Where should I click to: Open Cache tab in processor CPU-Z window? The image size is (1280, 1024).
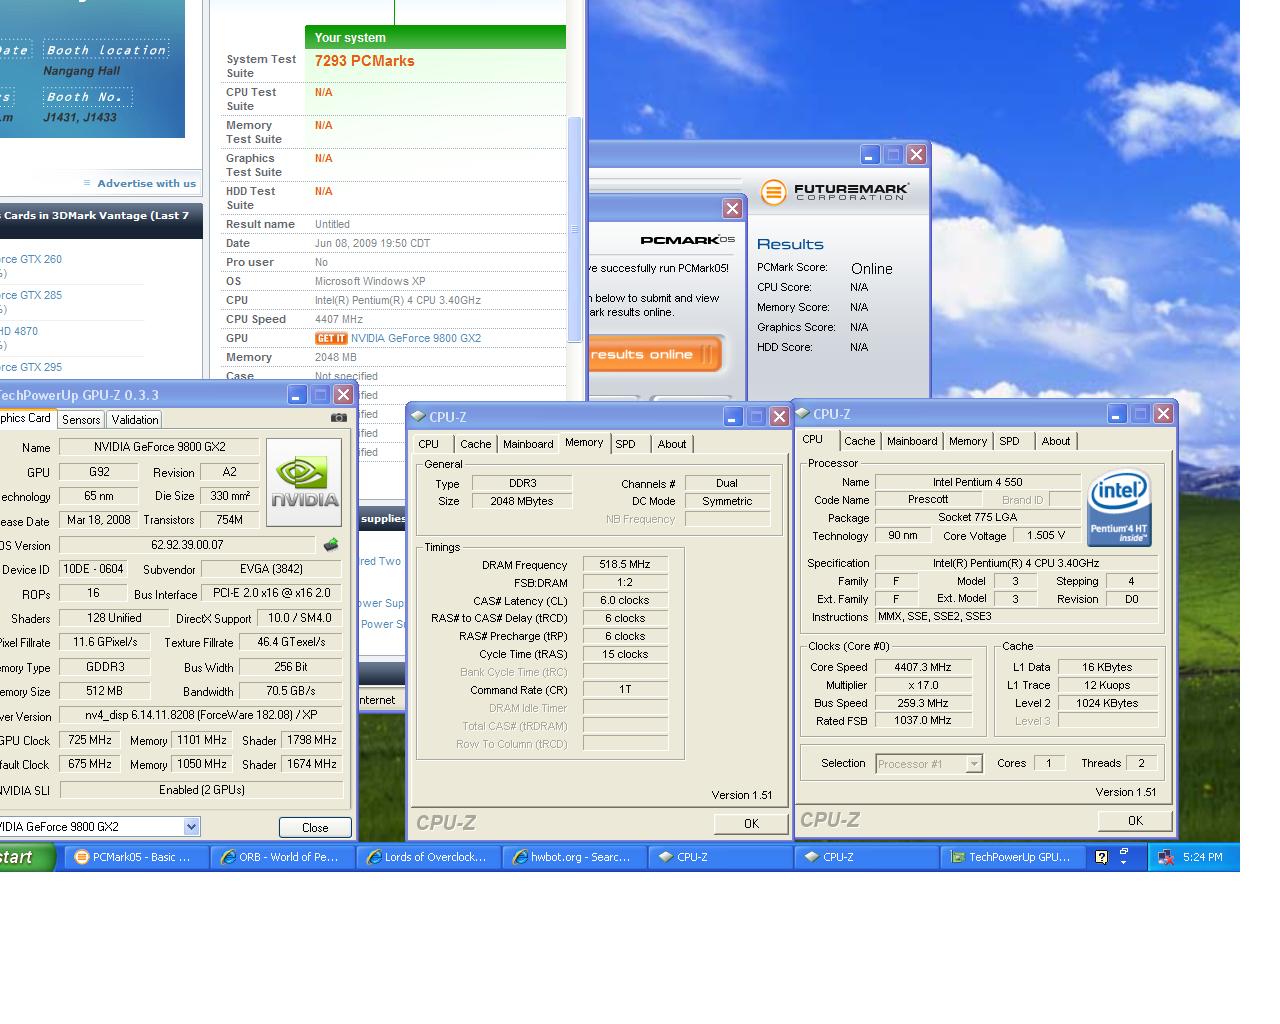point(860,441)
